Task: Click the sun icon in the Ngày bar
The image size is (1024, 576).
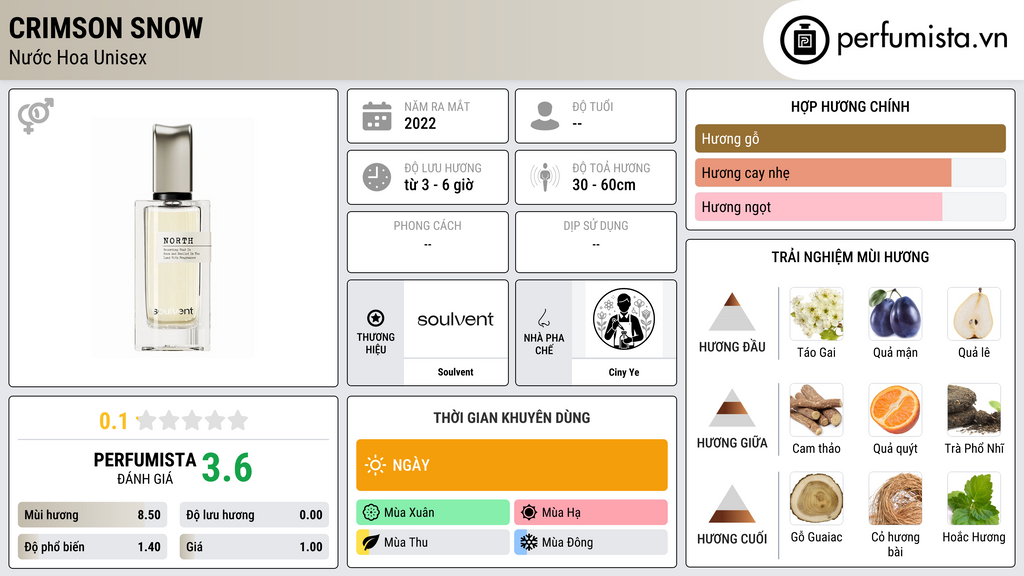Action: pos(376,465)
